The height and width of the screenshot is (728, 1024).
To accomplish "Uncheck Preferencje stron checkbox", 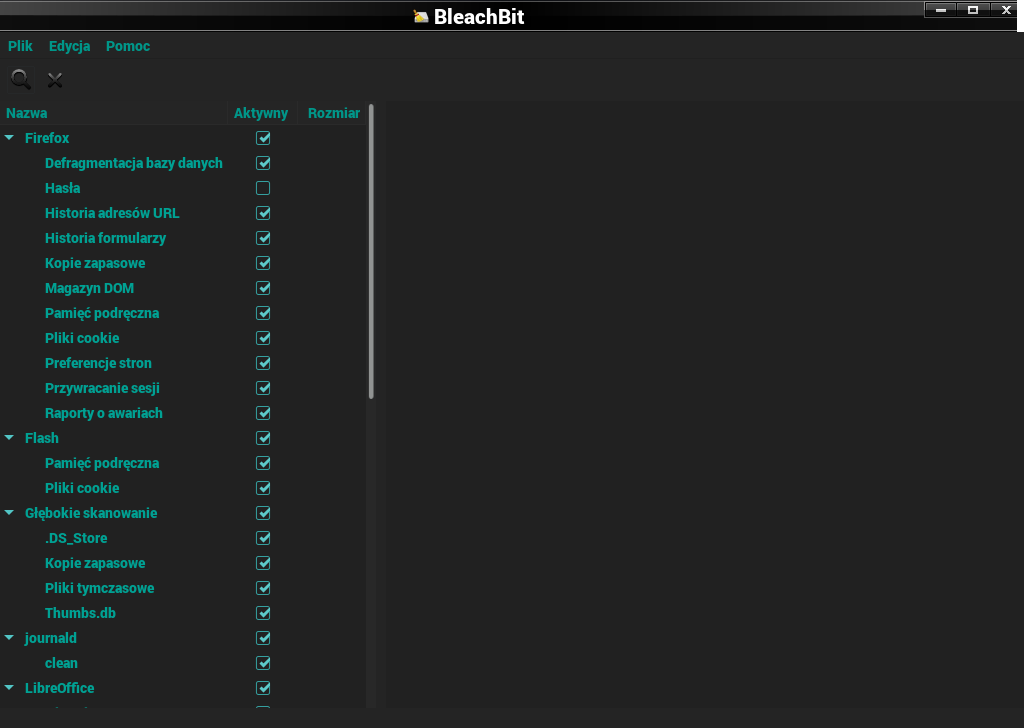I will pyautogui.click(x=263, y=363).
